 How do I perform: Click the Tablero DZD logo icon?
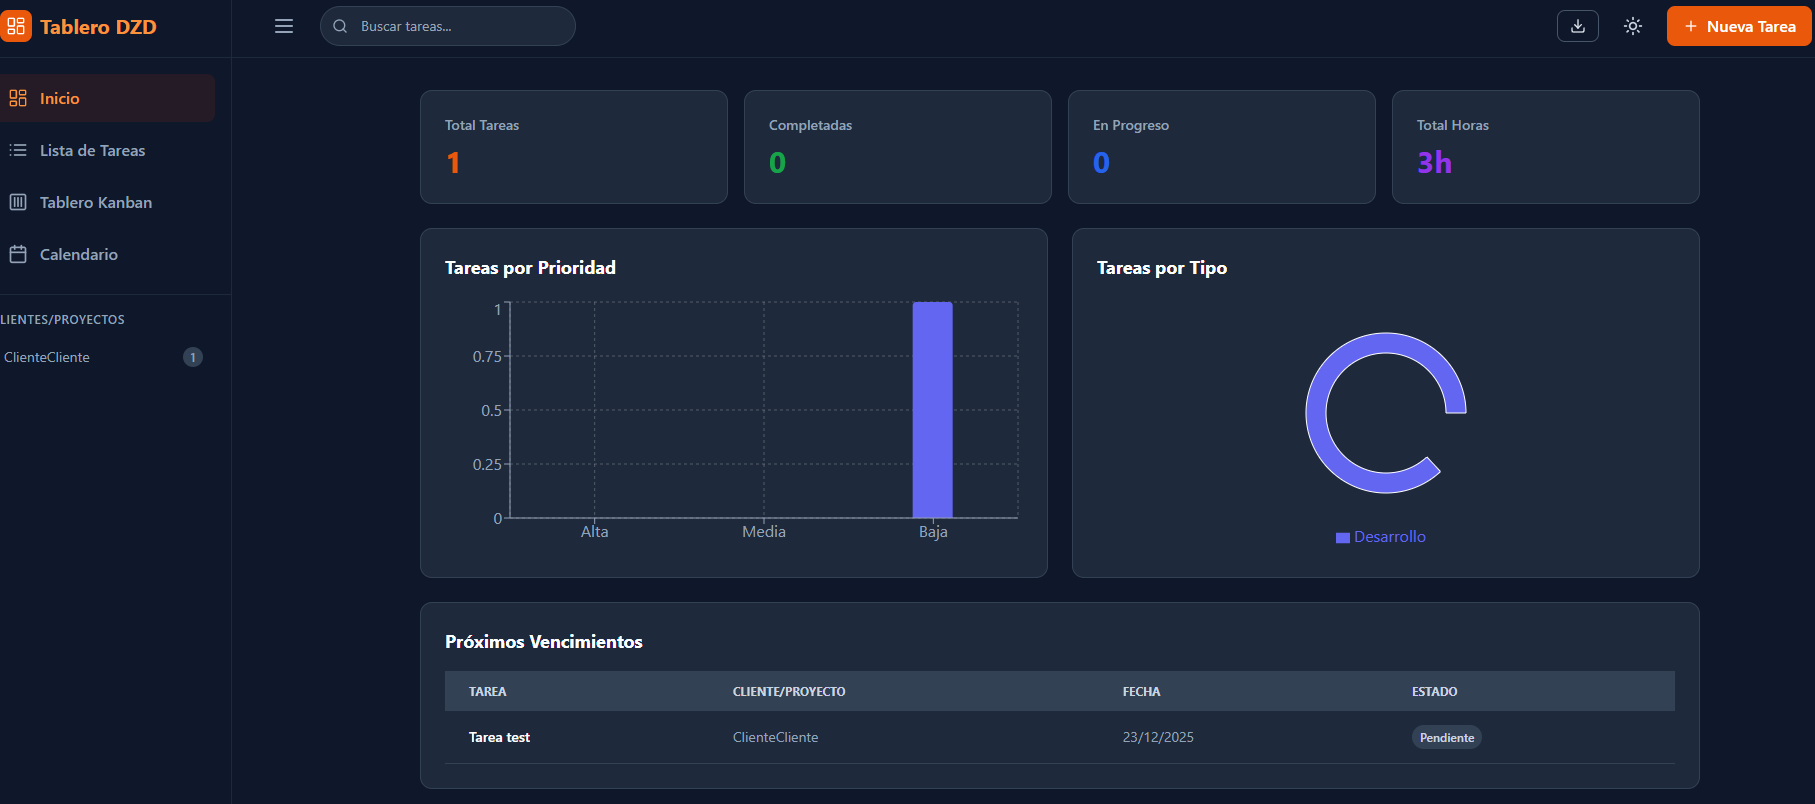pyautogui.click(x=15, y=26)
